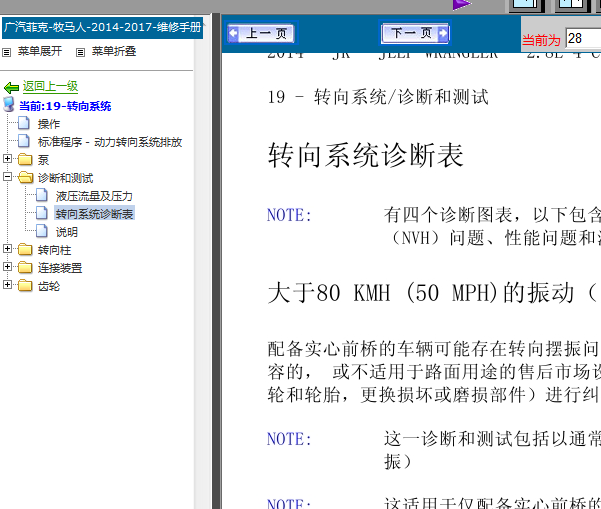Select the 连接装置 folder label
Screen dimensions: 601x509
(x=60, y=268)
